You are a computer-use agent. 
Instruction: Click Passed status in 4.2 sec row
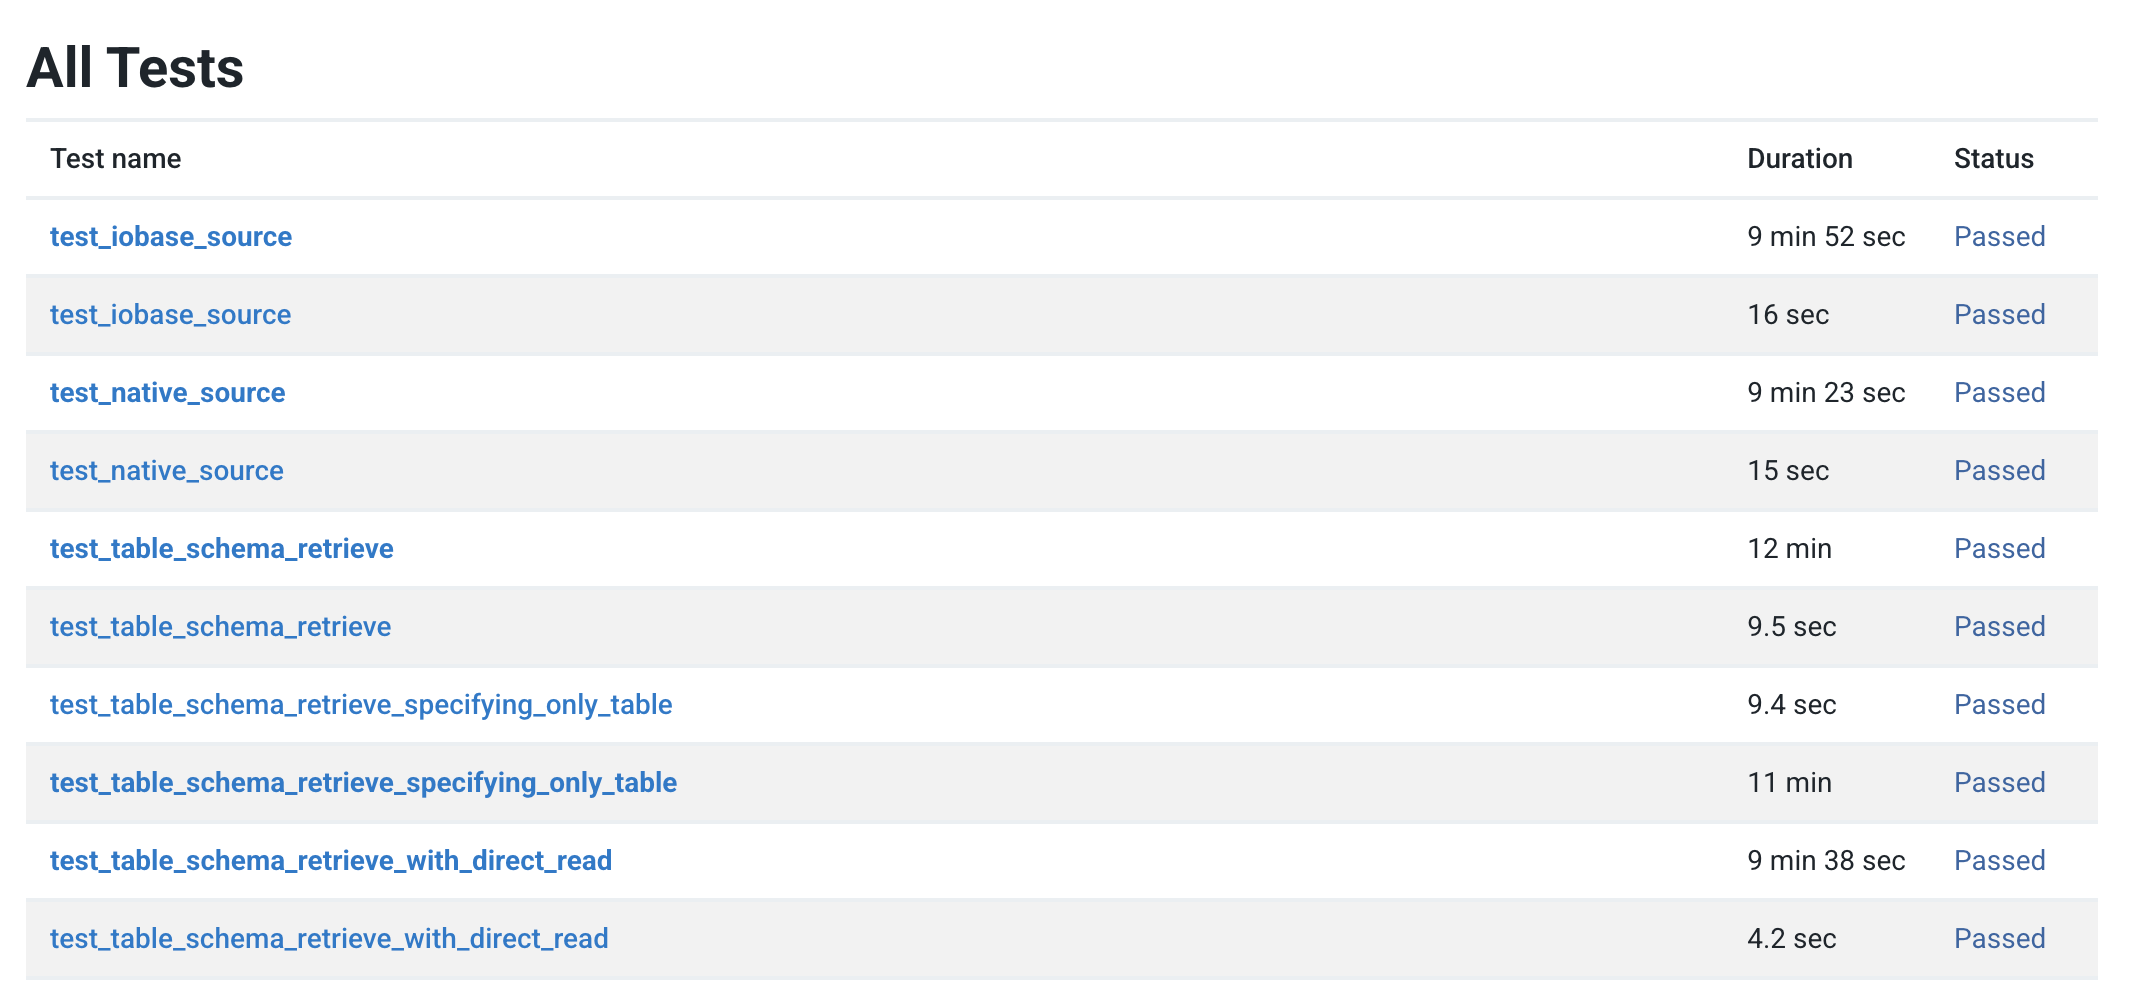coord(2000,939)
